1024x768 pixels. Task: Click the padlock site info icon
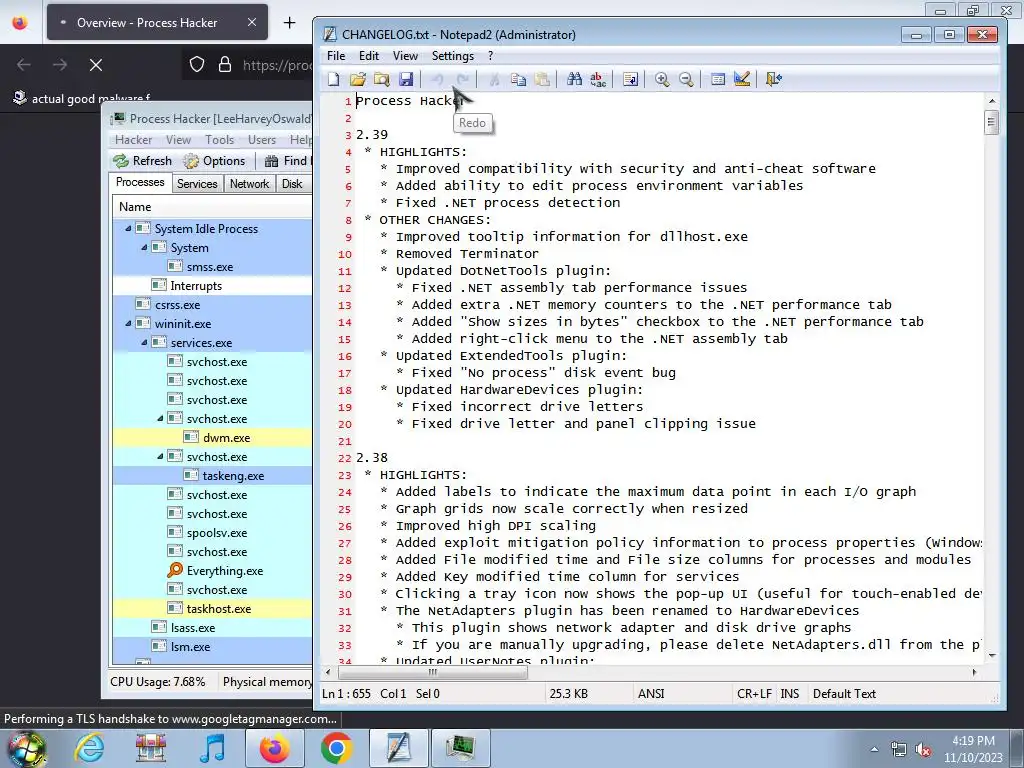(x=225, y=65)
